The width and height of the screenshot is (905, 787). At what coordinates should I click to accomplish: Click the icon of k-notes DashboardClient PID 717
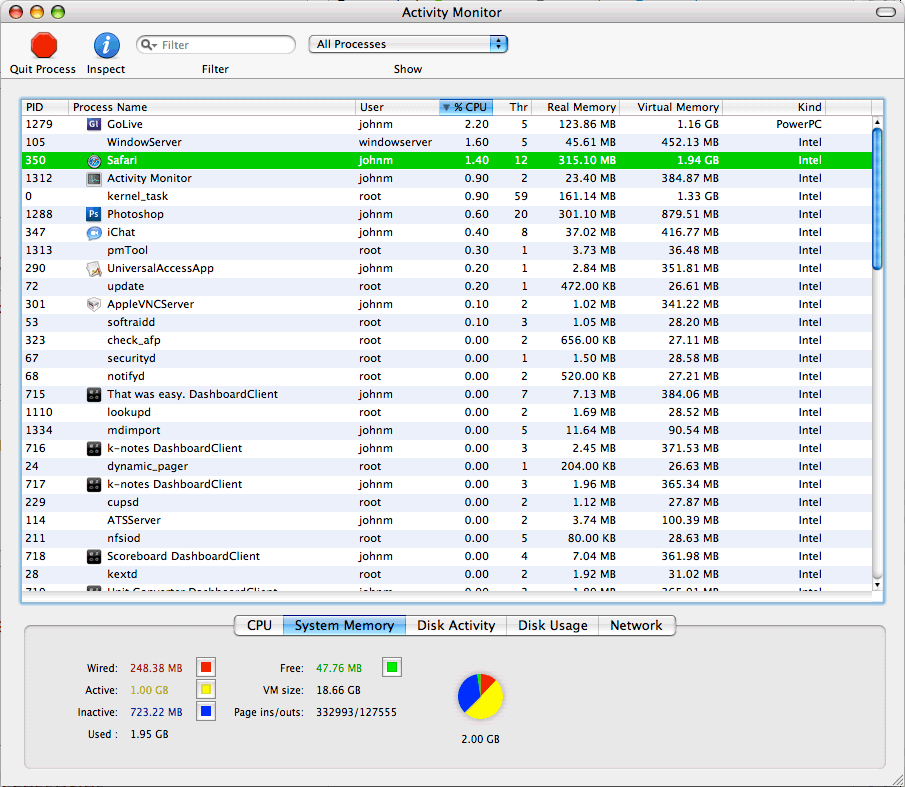[94, 485]
